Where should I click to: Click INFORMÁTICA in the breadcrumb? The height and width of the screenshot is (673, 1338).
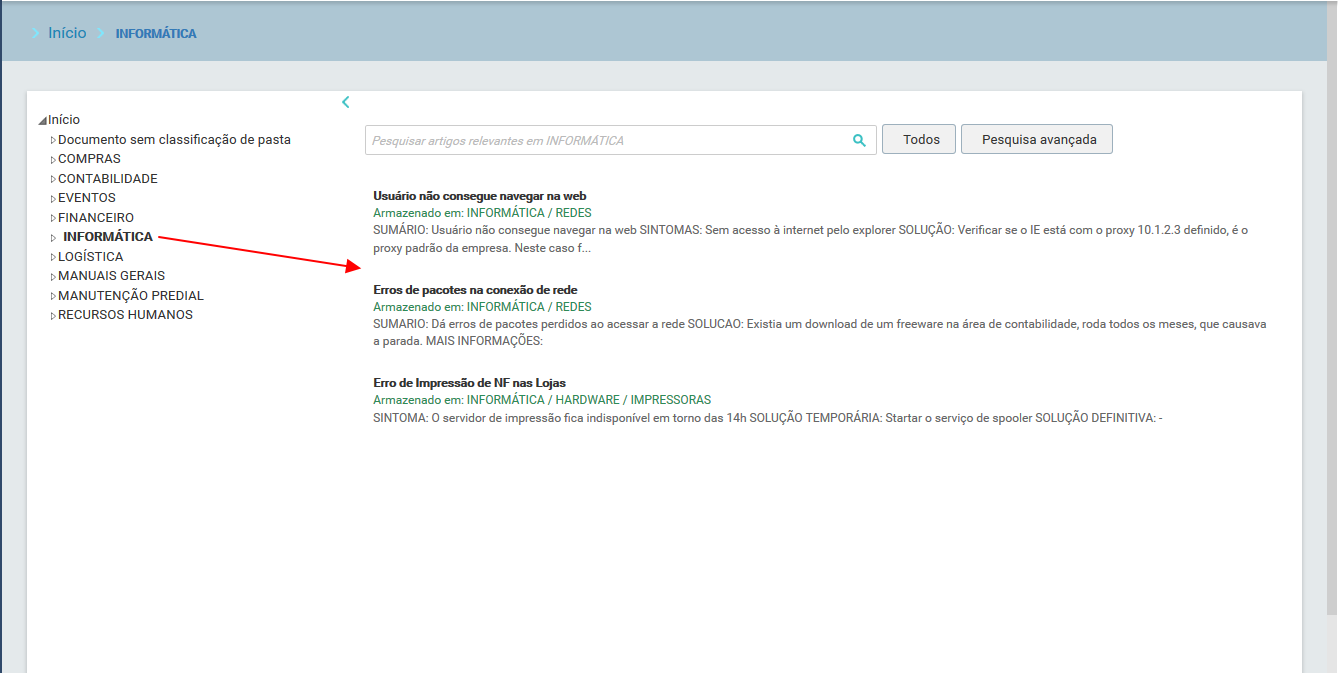(156, 34)
